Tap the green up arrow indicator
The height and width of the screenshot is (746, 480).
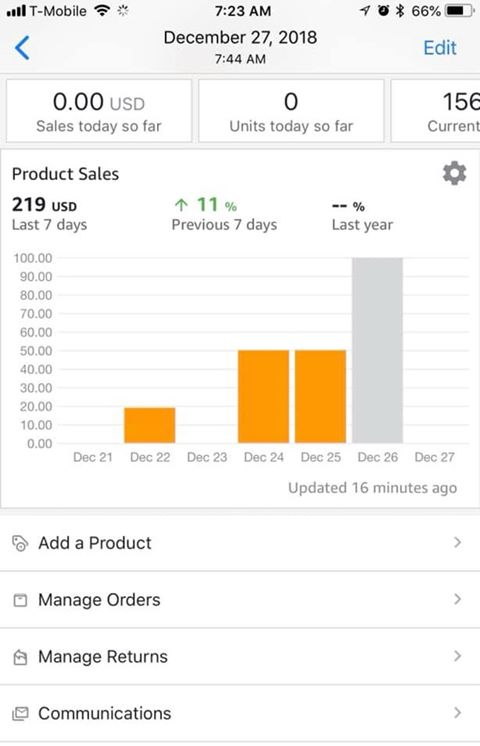tap(181, 205)
